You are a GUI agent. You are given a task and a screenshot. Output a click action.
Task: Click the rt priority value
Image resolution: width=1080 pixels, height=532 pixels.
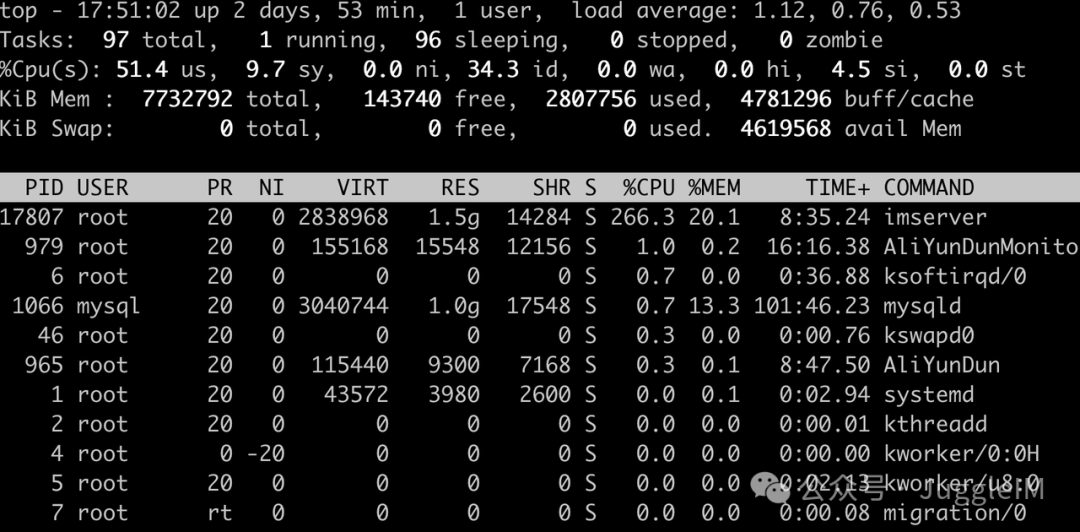tap(219, 513)
